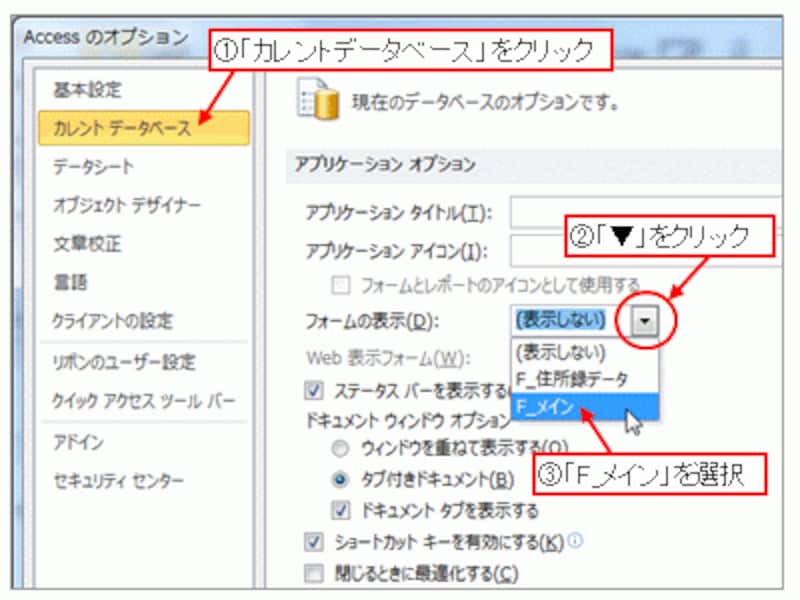This screenshot has height=600, width=800.
Task: Click the ドキュメント ウィンドウ オプション label
Action: tap(408, 421)
